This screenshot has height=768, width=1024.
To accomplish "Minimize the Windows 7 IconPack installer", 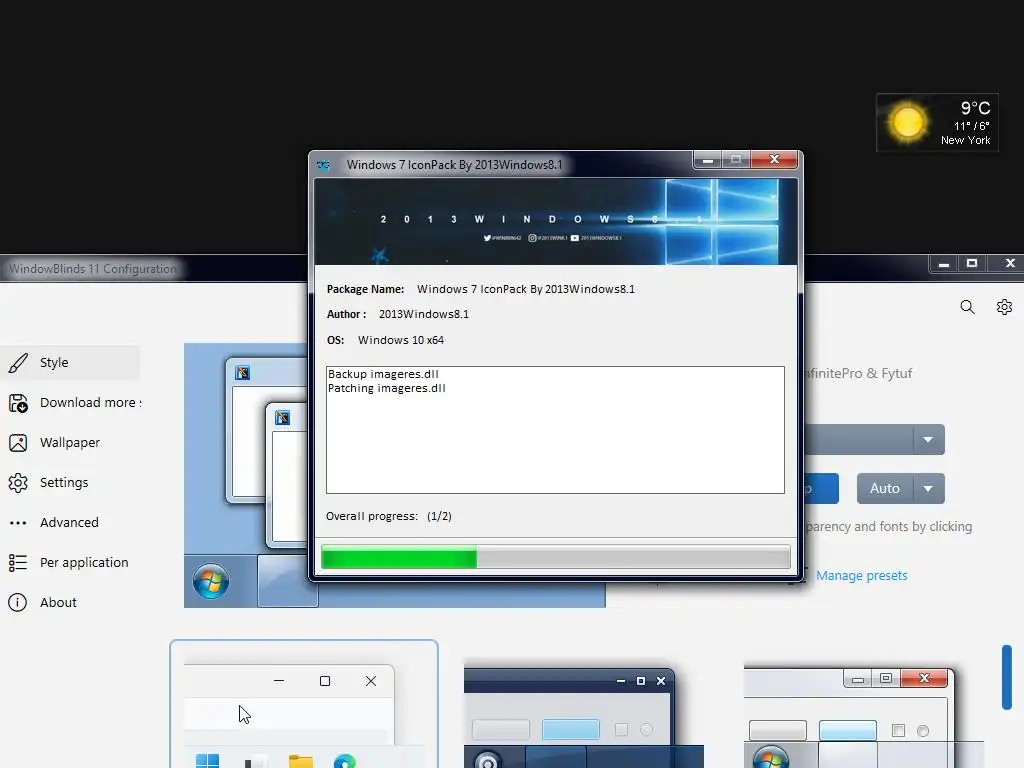I will pos(707,160).
